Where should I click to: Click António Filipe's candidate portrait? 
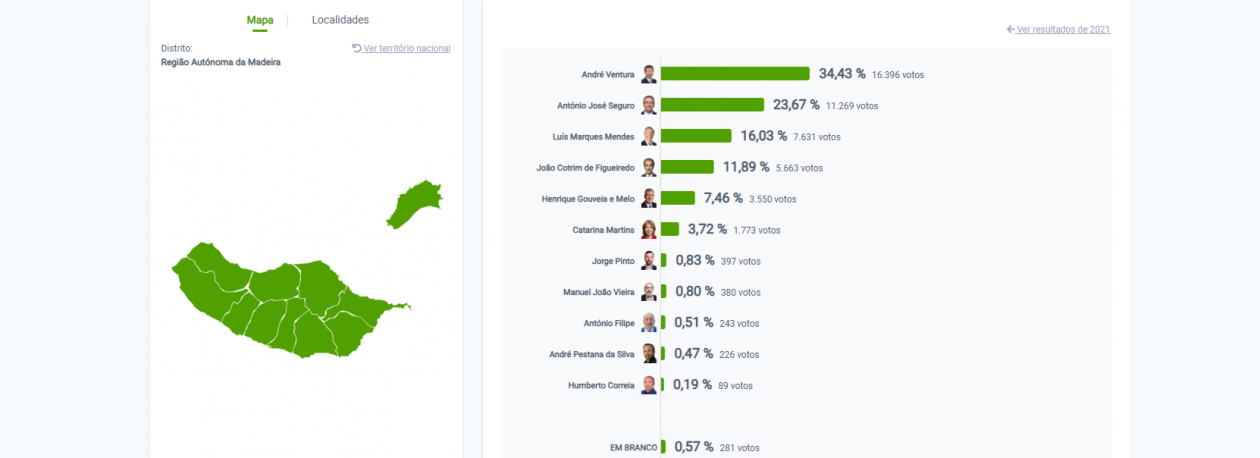(x=649, y=323)
